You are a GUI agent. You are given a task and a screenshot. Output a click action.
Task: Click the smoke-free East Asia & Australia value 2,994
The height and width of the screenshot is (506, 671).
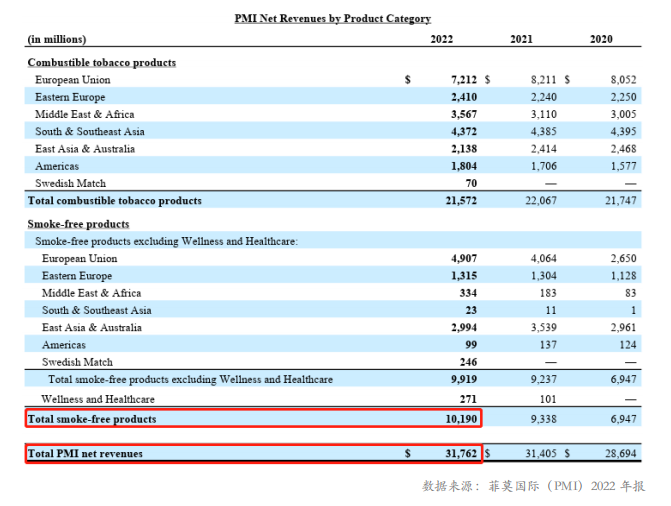point(464,327)
